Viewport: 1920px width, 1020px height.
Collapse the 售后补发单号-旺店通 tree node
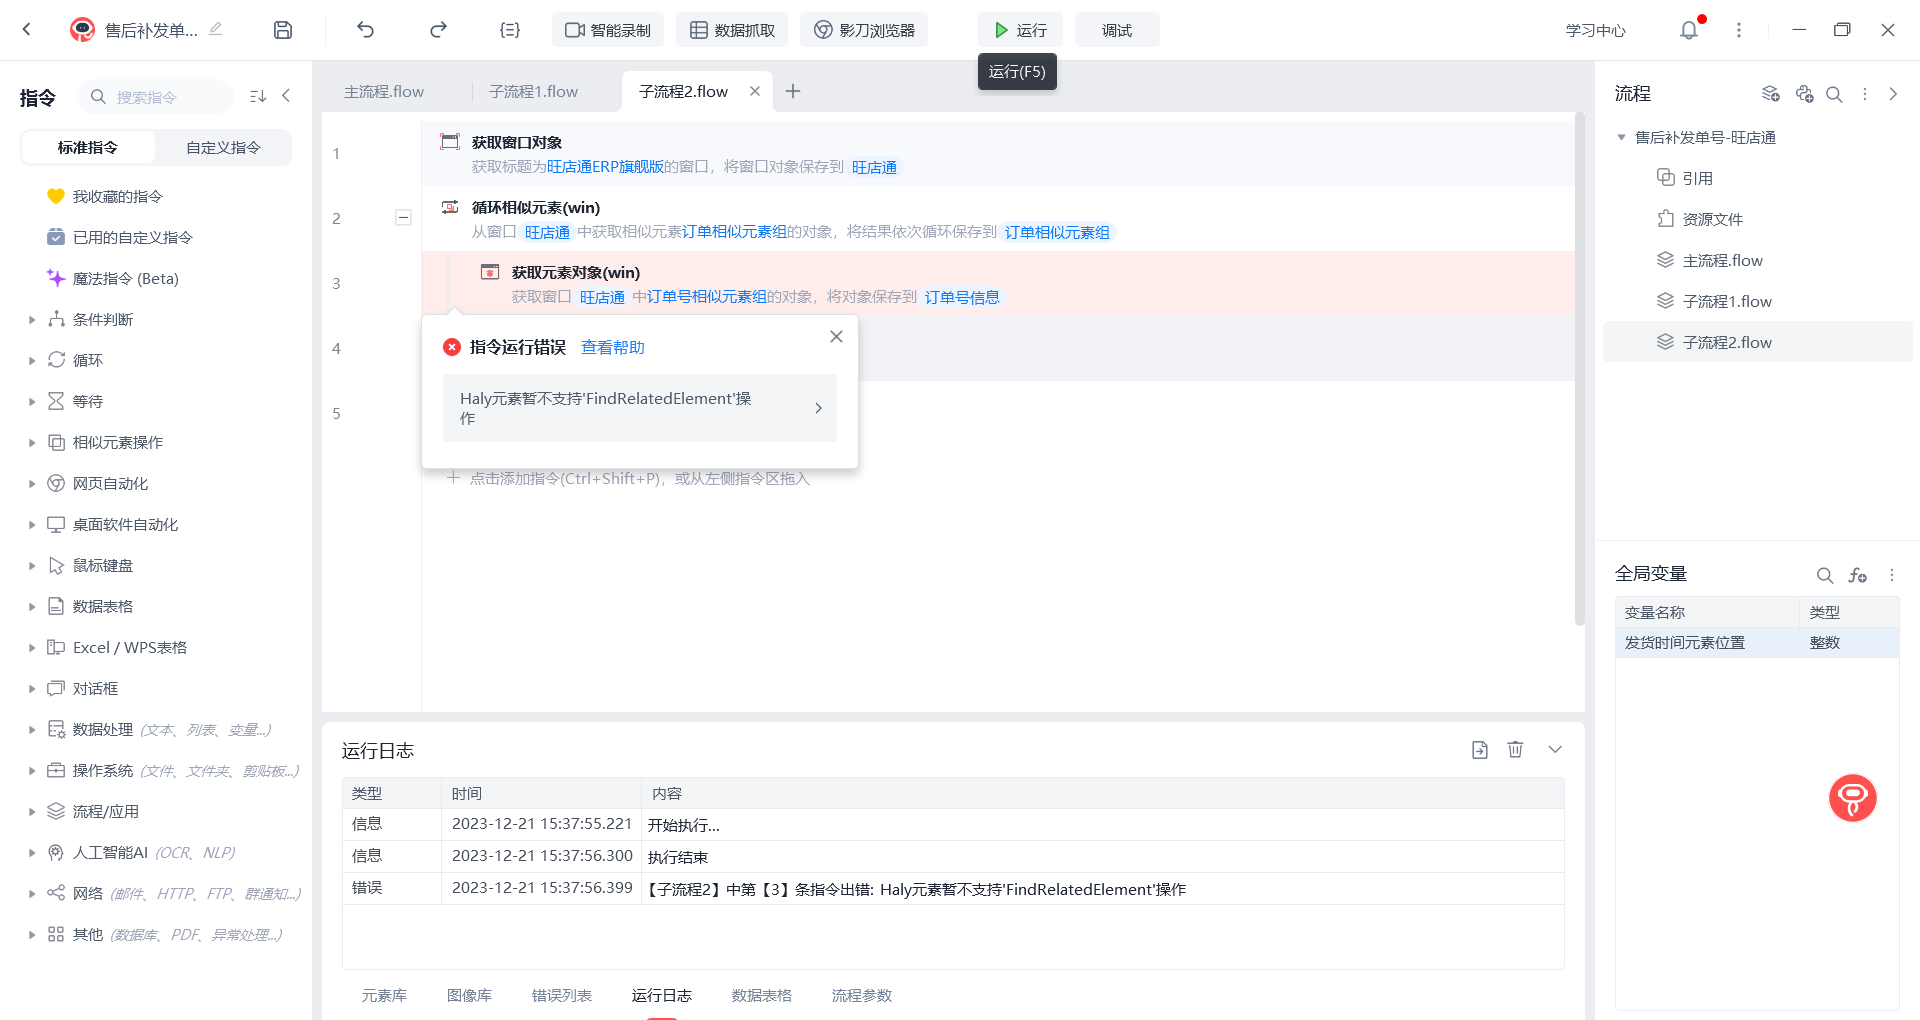pos(1621,138)
